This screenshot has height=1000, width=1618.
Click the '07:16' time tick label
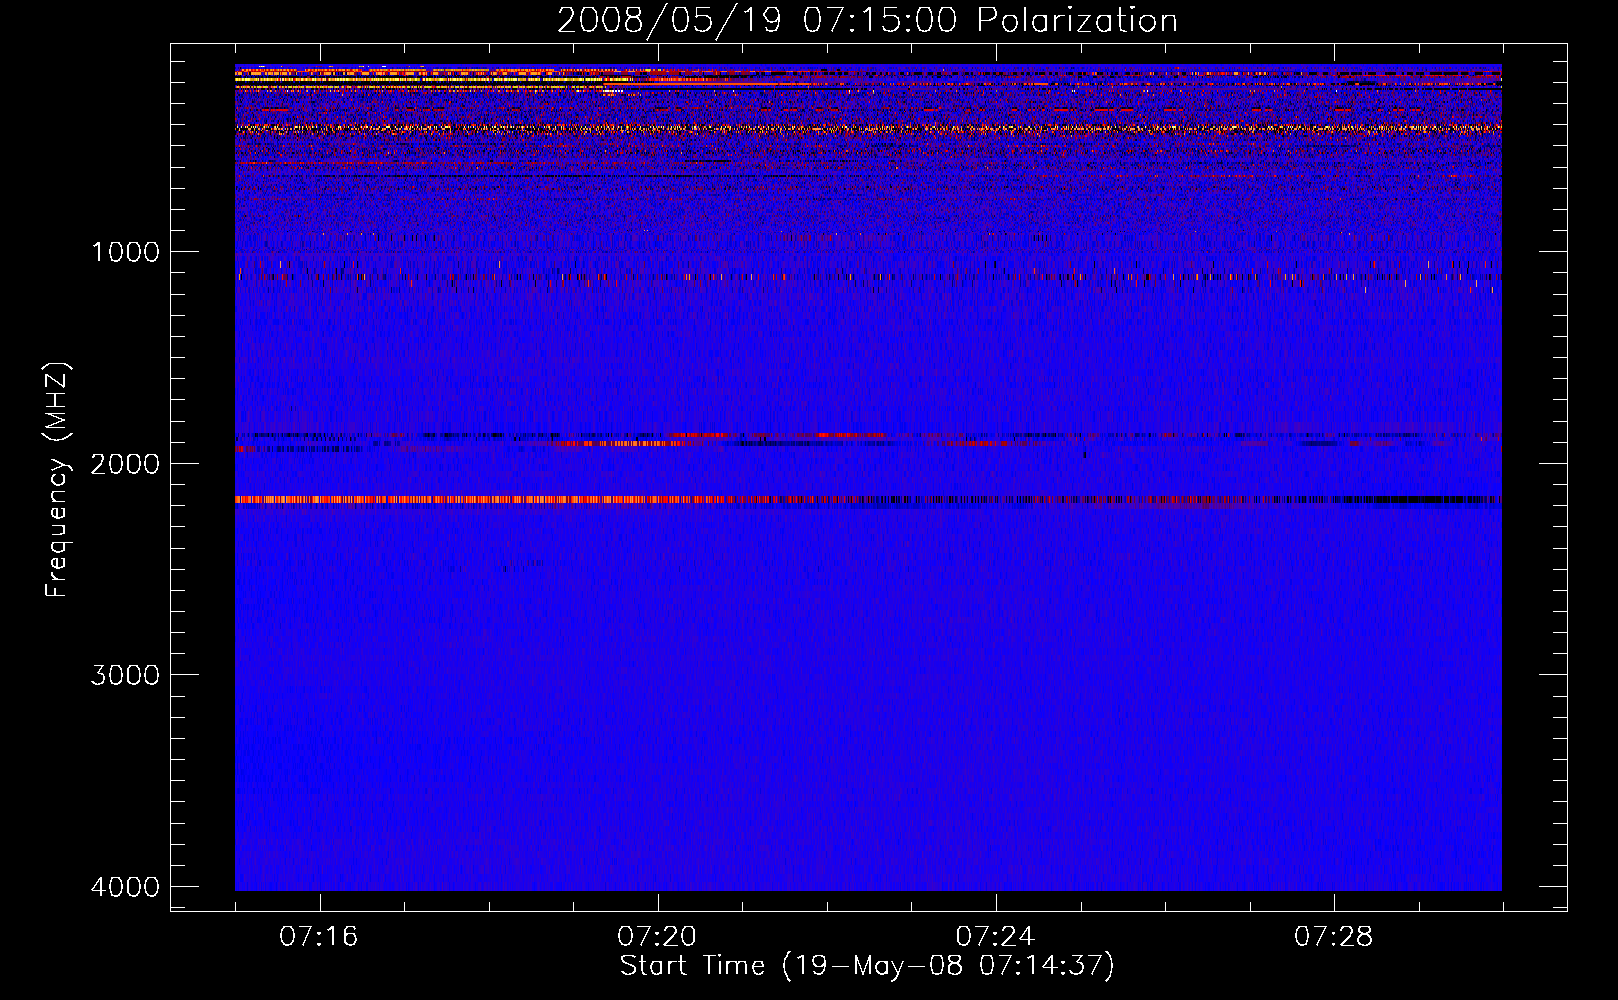pyautogui.click(x=319, y=937)
